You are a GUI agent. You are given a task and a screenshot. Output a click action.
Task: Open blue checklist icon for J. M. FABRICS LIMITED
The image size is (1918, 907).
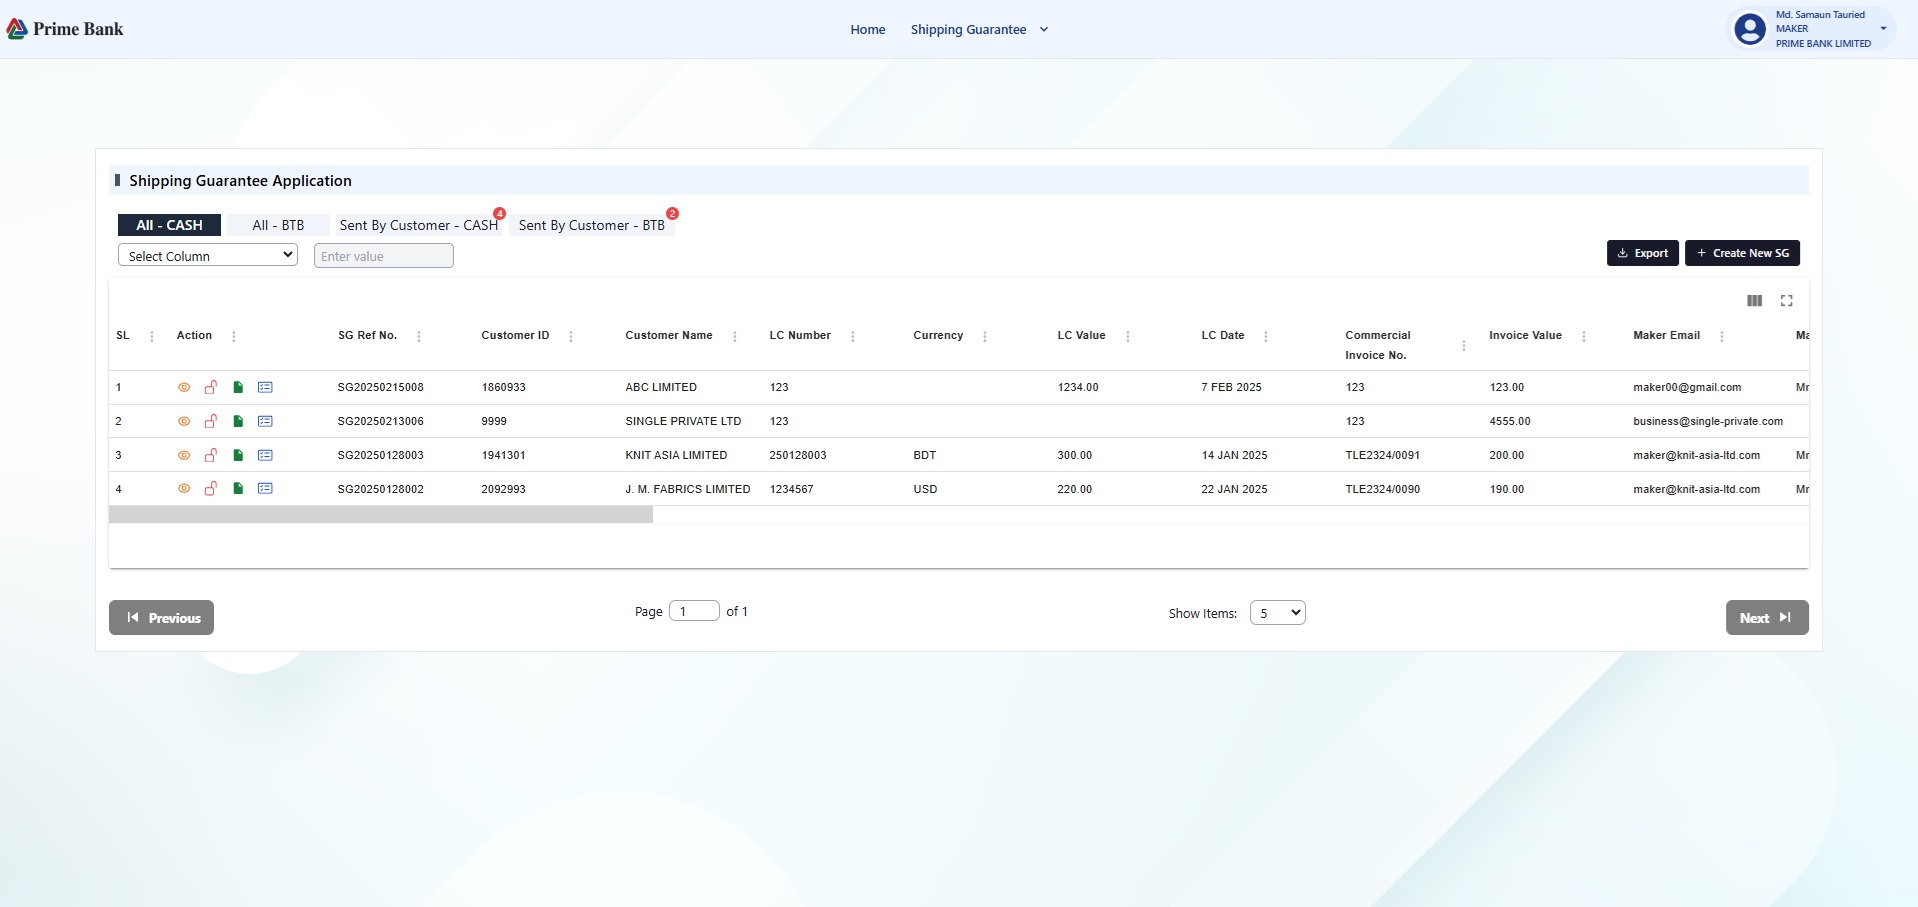pyautogui.click(x=265, y=489)
